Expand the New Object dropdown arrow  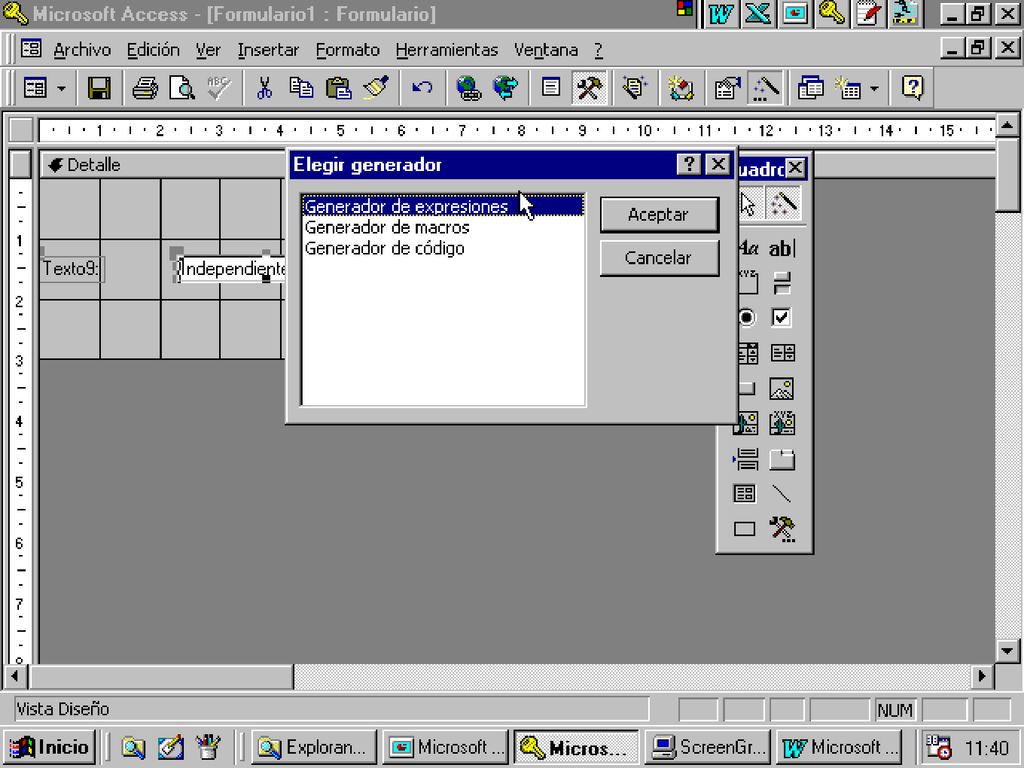click(874, 88)
